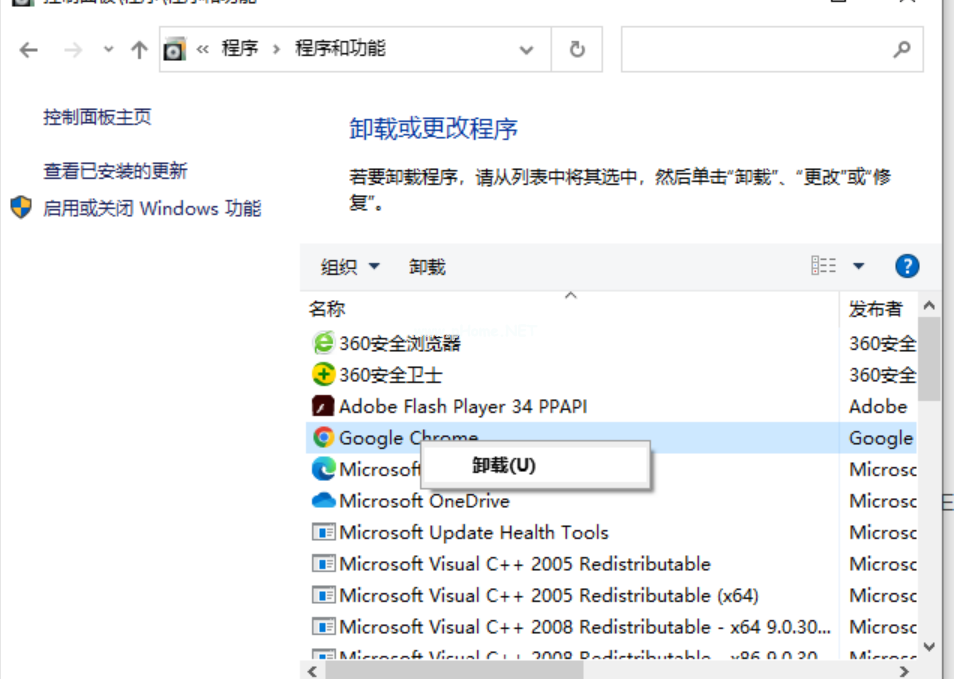Click the Google Chrome icon
This screenshot has height=679, width=960.
[323, 437]
